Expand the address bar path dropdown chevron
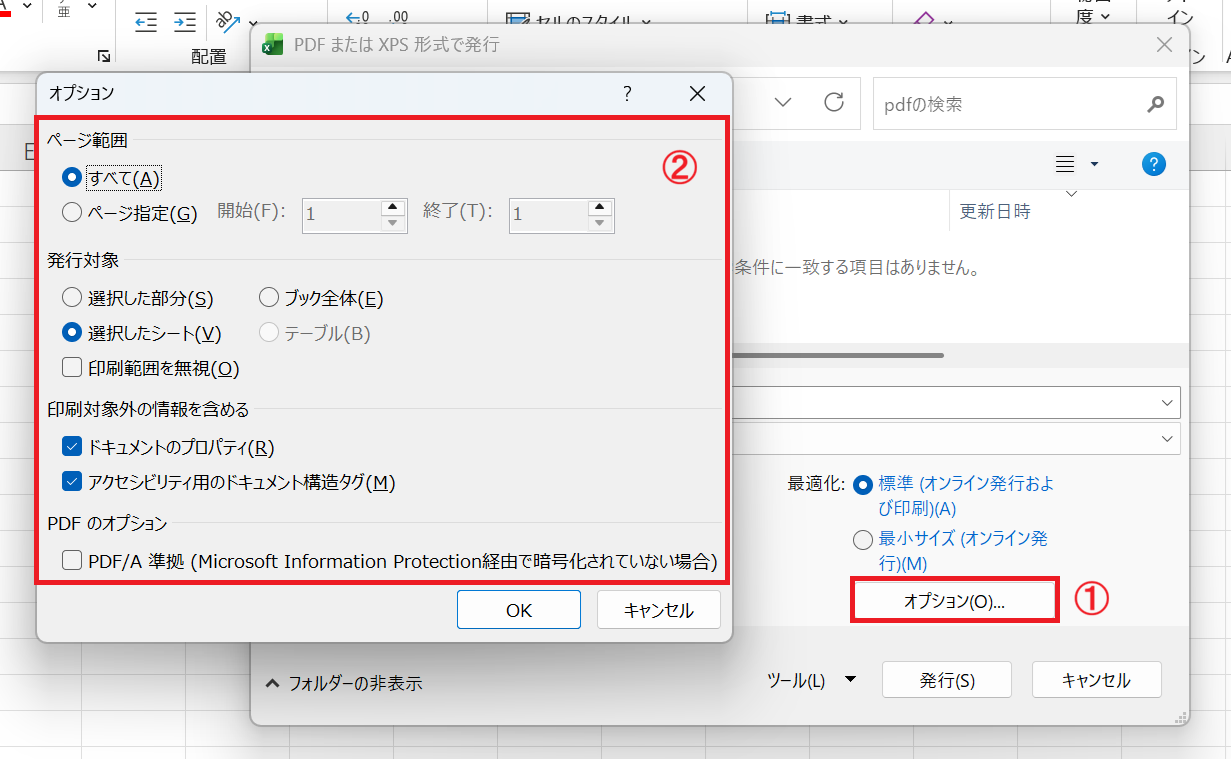 783,103
